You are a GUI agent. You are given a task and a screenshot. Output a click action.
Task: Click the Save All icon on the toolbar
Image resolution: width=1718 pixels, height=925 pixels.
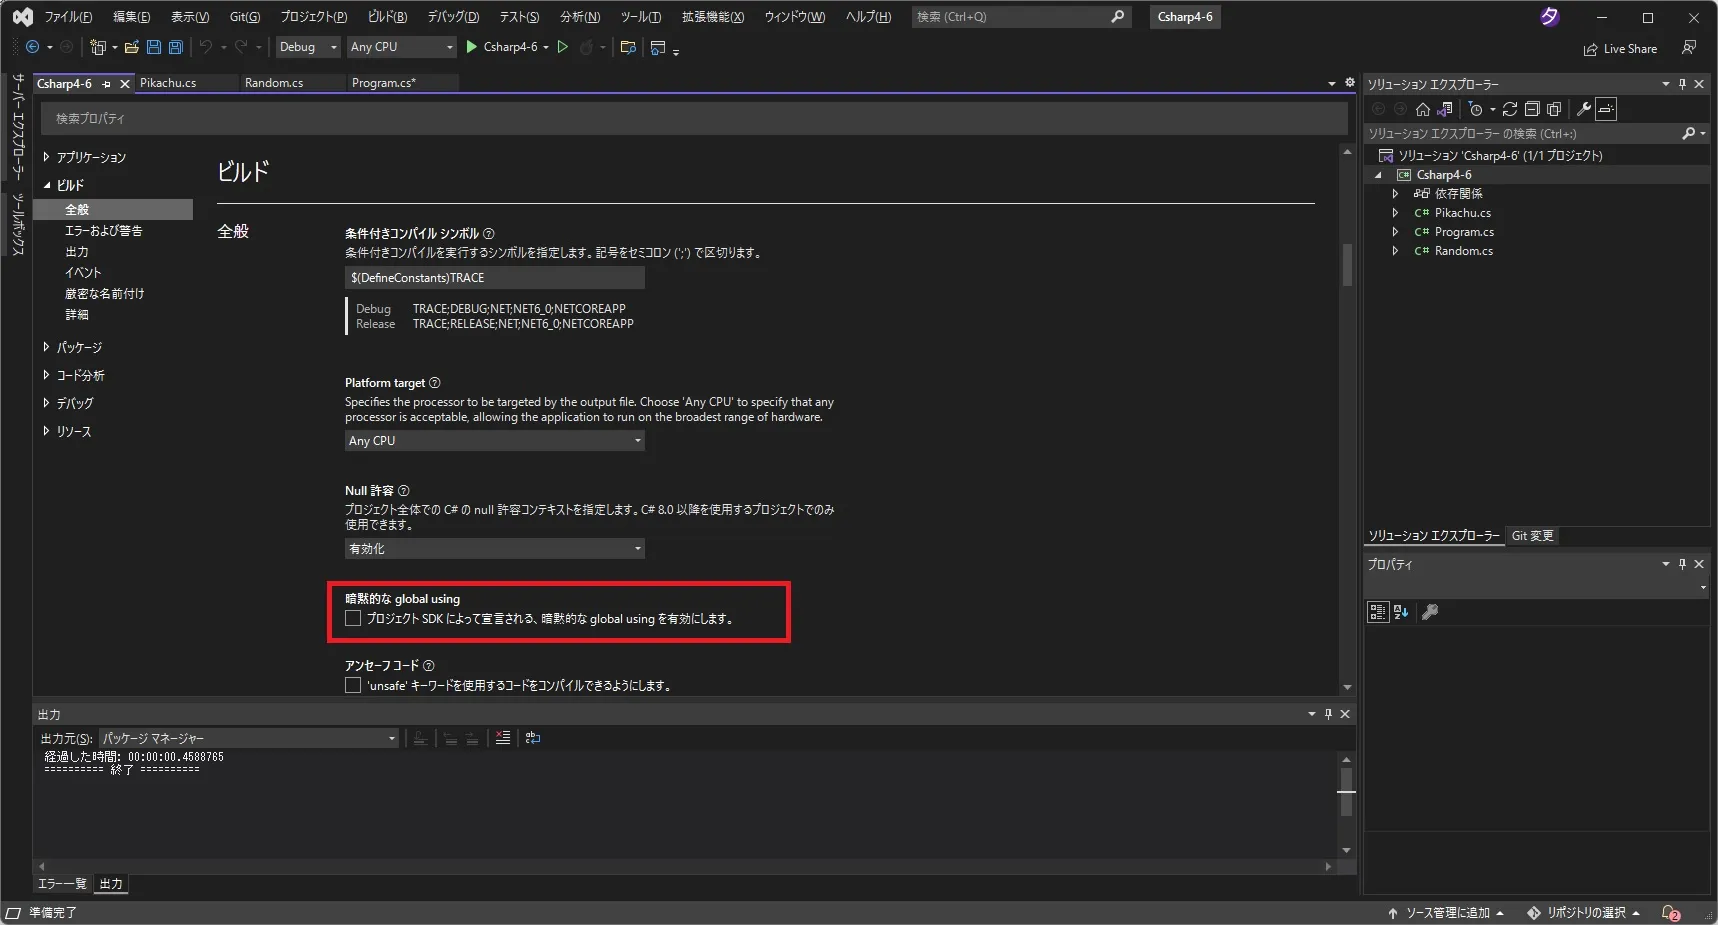point(175,46)
